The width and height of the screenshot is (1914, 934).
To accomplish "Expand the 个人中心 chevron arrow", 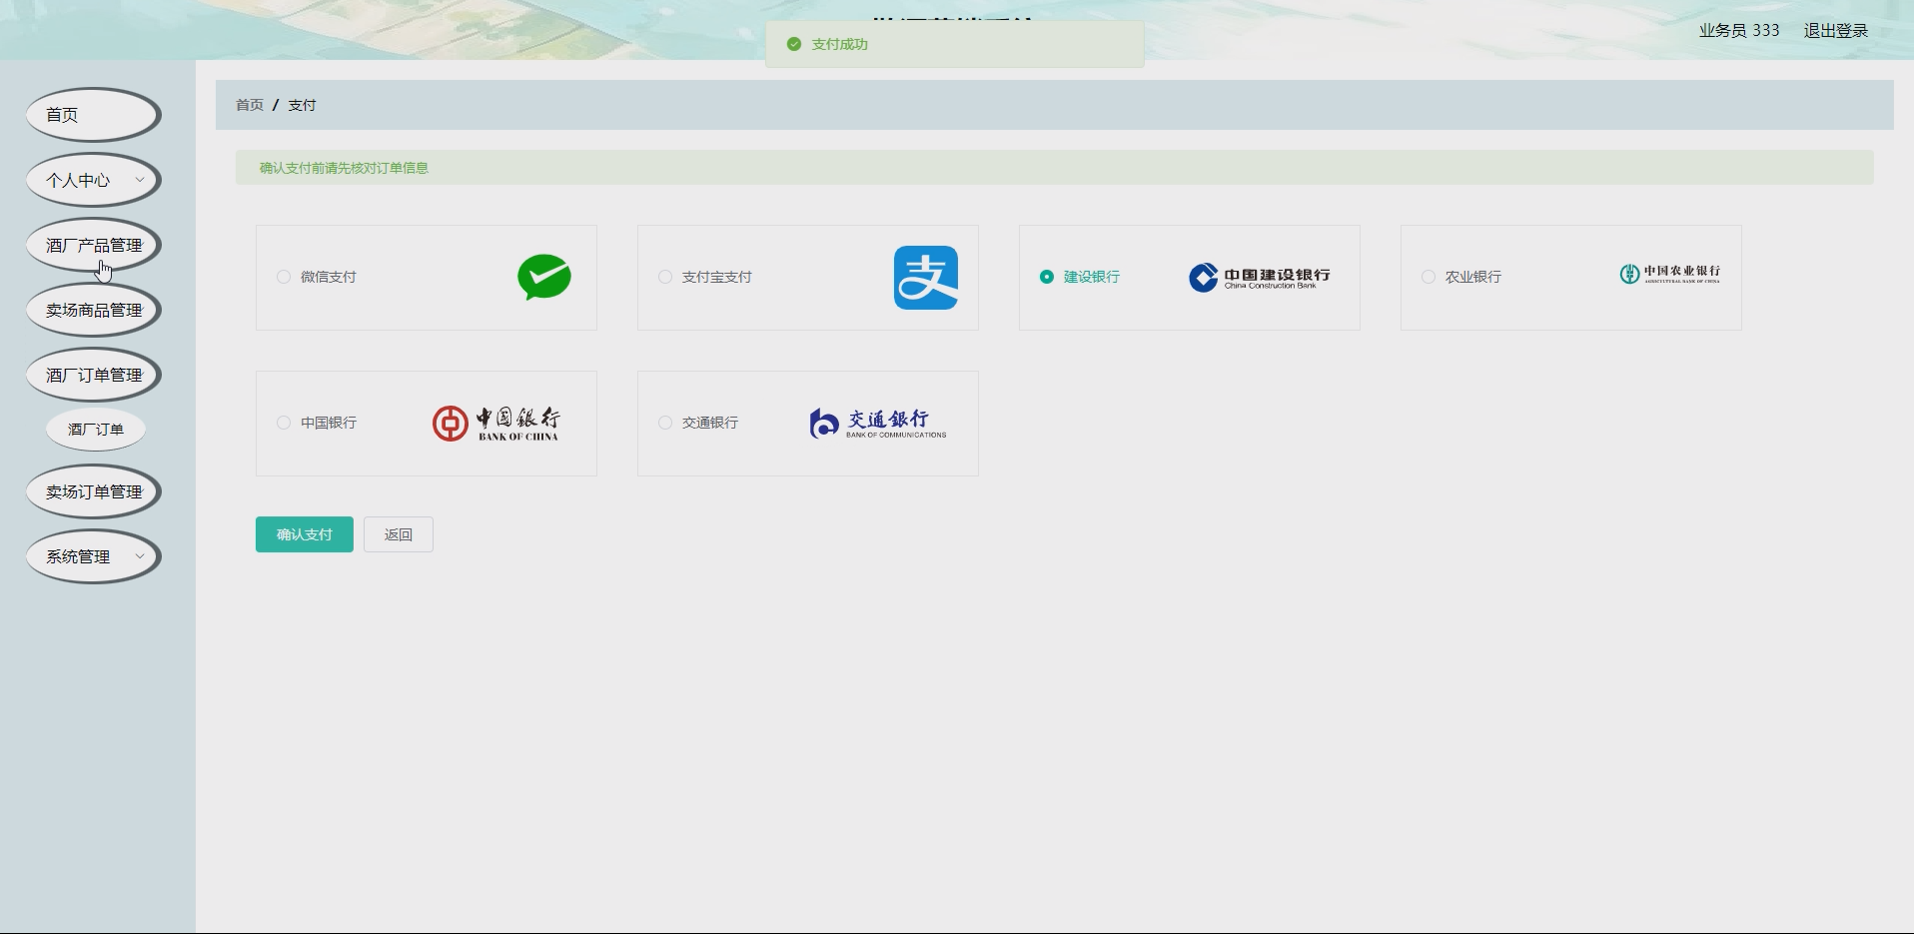I will coord(140,180).
